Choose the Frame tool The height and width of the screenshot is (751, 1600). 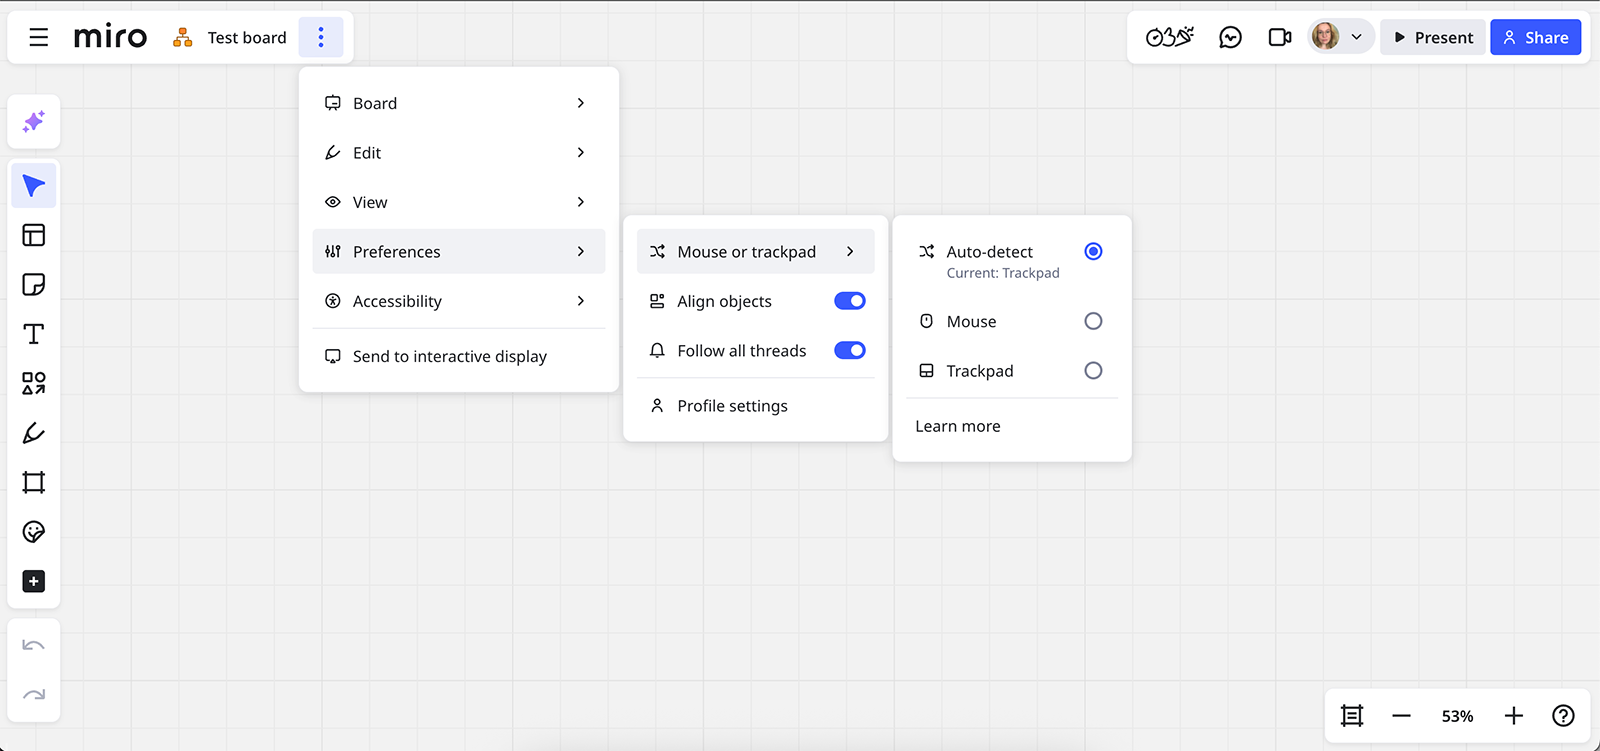[33, 482]
